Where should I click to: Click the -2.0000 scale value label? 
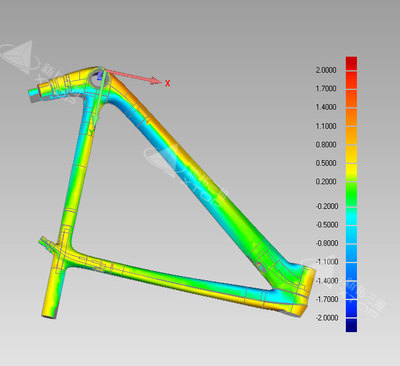pyautogui.click(x=327, y=318)
